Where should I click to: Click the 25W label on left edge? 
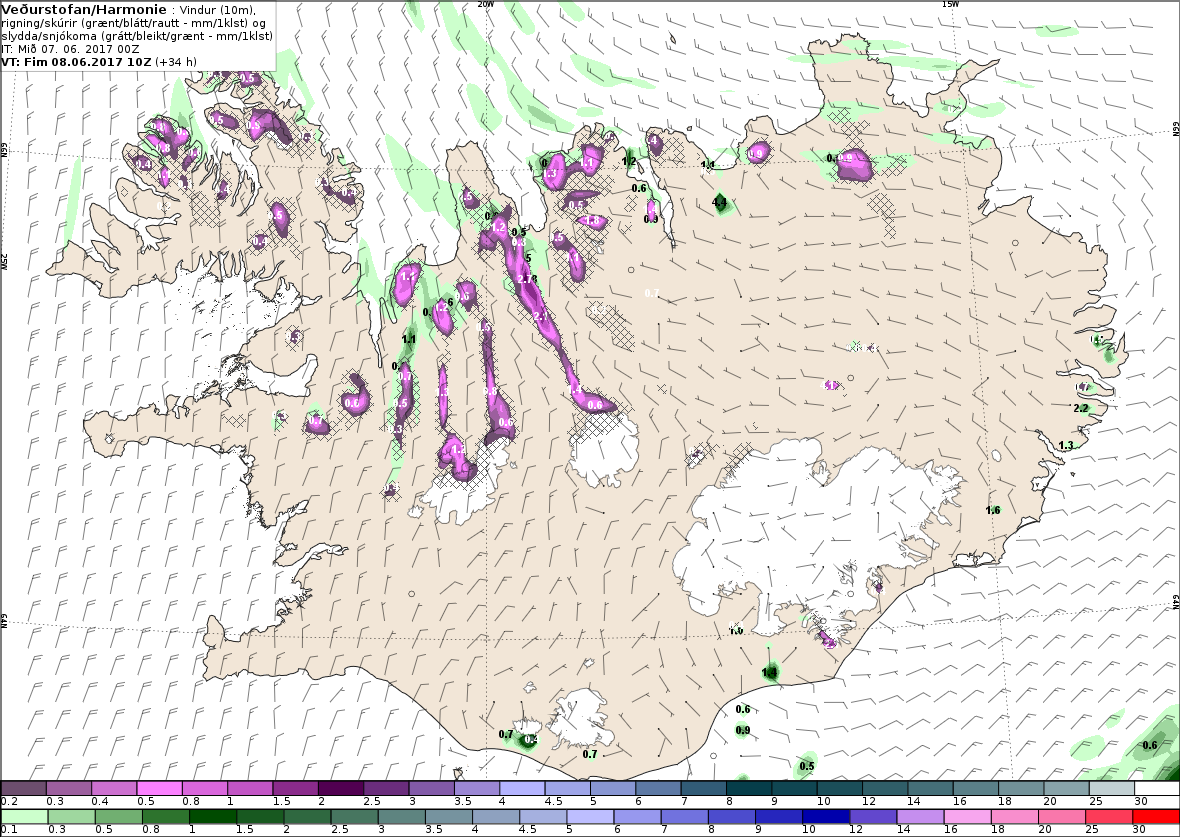click(x=4, y=261)
